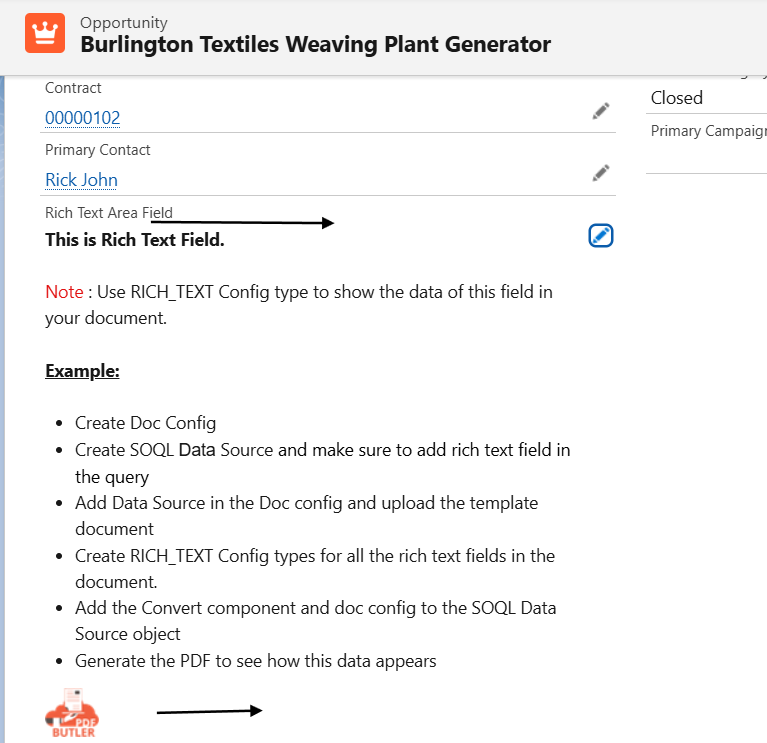The height and width of the screenshot is (743, 767).
Task: Click the "Create SOQL Data Source" bullet item
Action: tap(322, 450)
